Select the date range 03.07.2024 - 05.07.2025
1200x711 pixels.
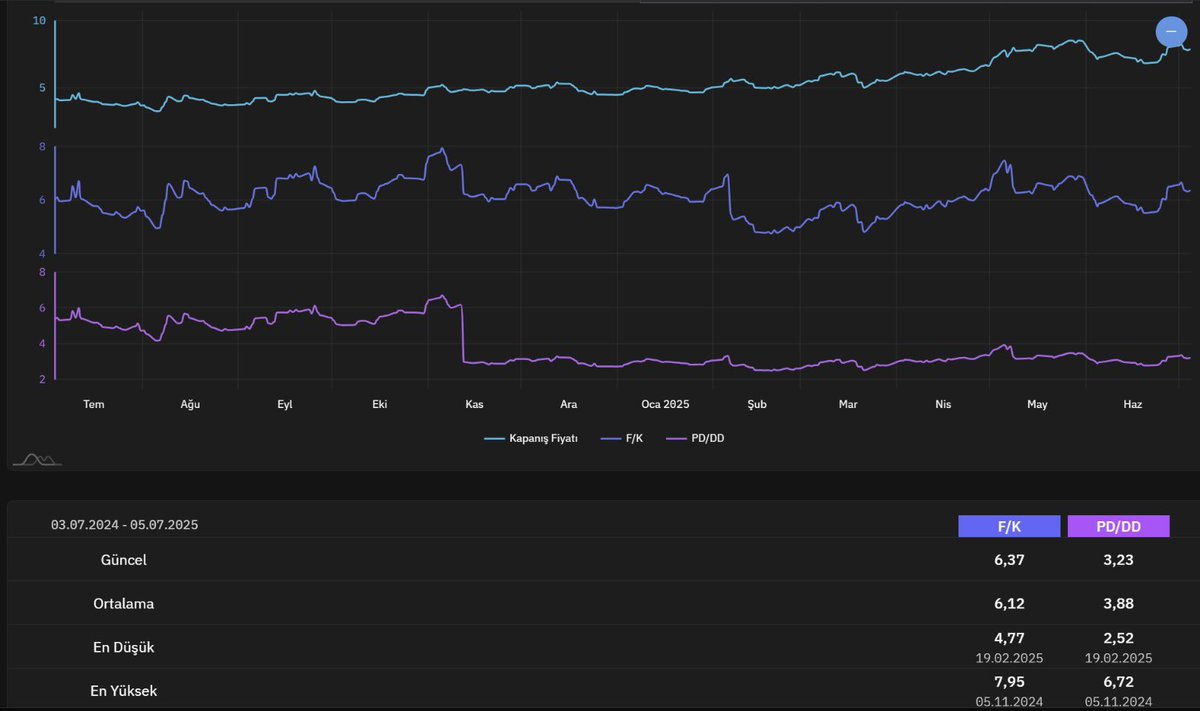coord(125,525)
